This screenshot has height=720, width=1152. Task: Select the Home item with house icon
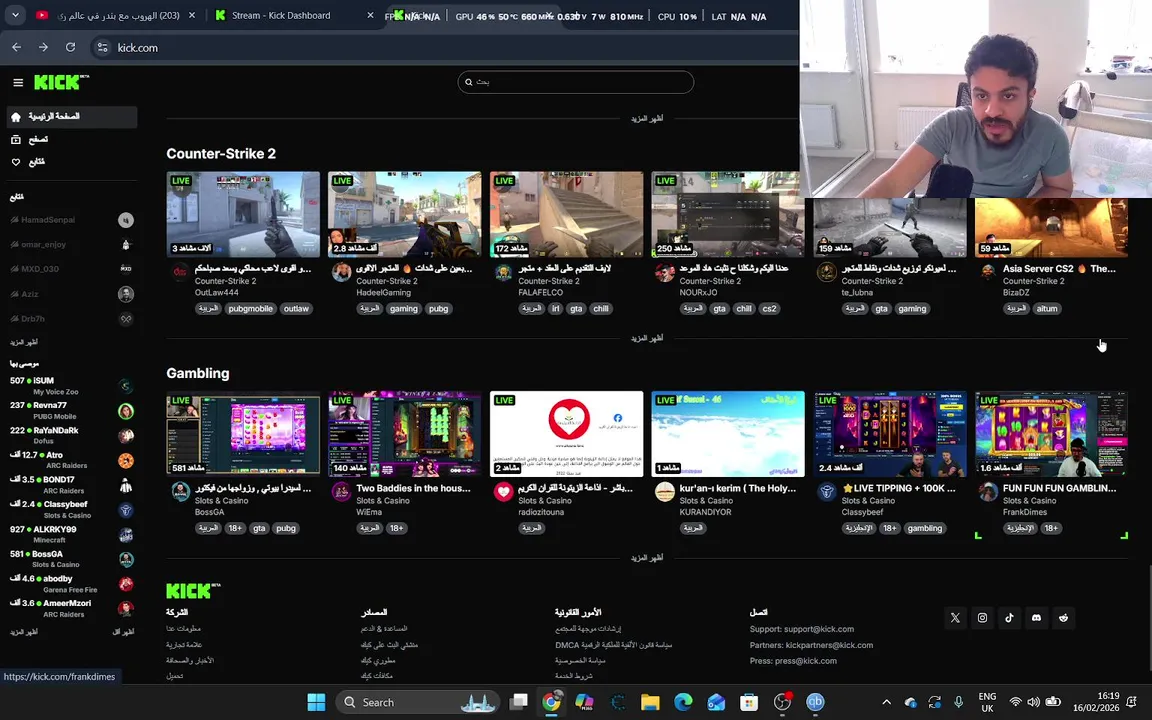point(71,117)
